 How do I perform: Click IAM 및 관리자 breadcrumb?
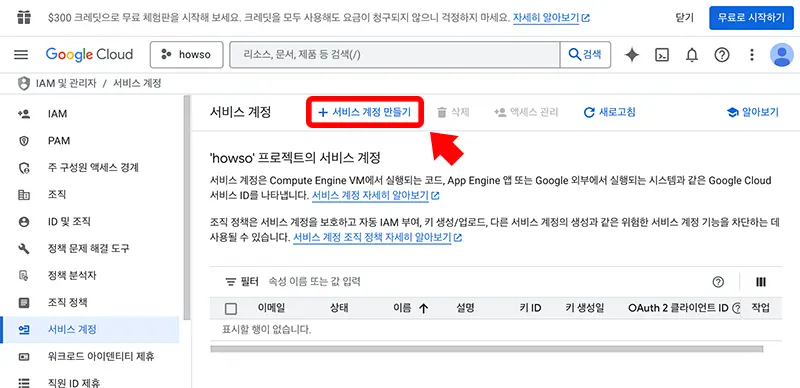66,83
